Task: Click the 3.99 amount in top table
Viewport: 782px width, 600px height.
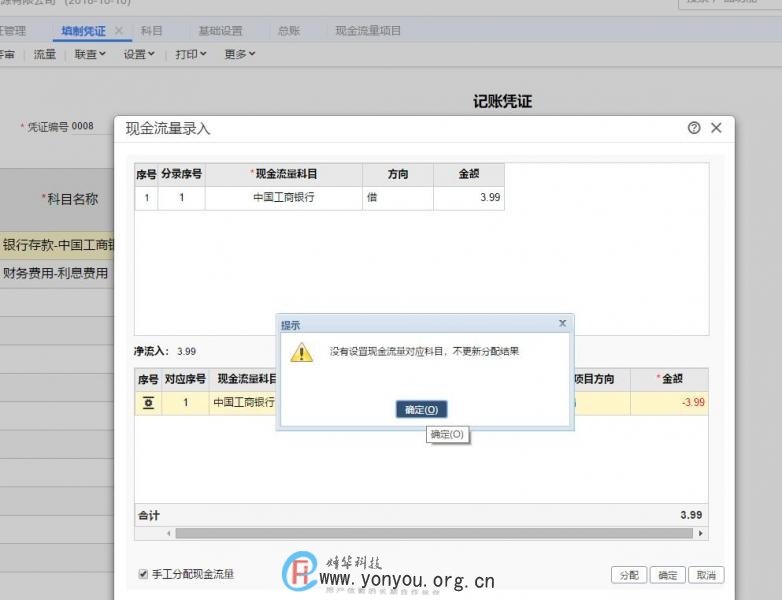Action: pyautogui.click(x=469, y=198)
